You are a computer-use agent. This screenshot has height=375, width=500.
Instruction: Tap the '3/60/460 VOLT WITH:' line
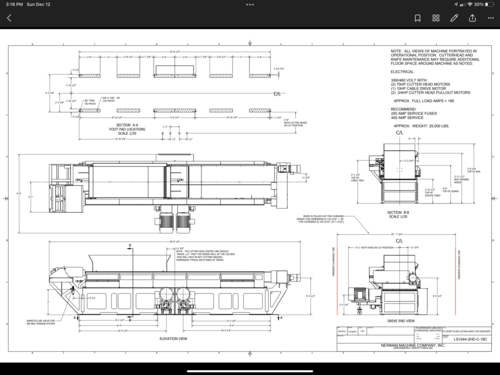tap(409, 80)
